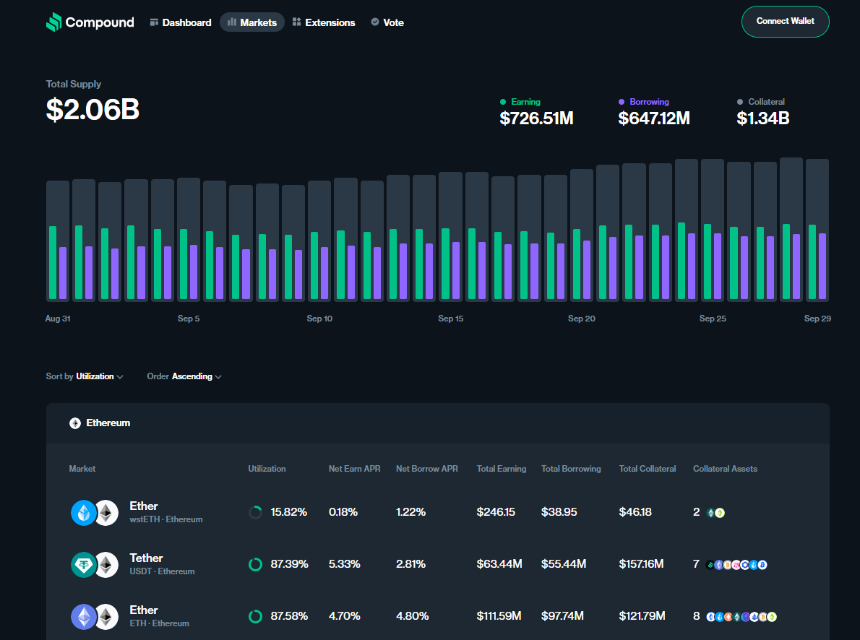Click collateral asset icons in Tether row
This screenshot has width=860, height=640.
click(x=737, y=565)
